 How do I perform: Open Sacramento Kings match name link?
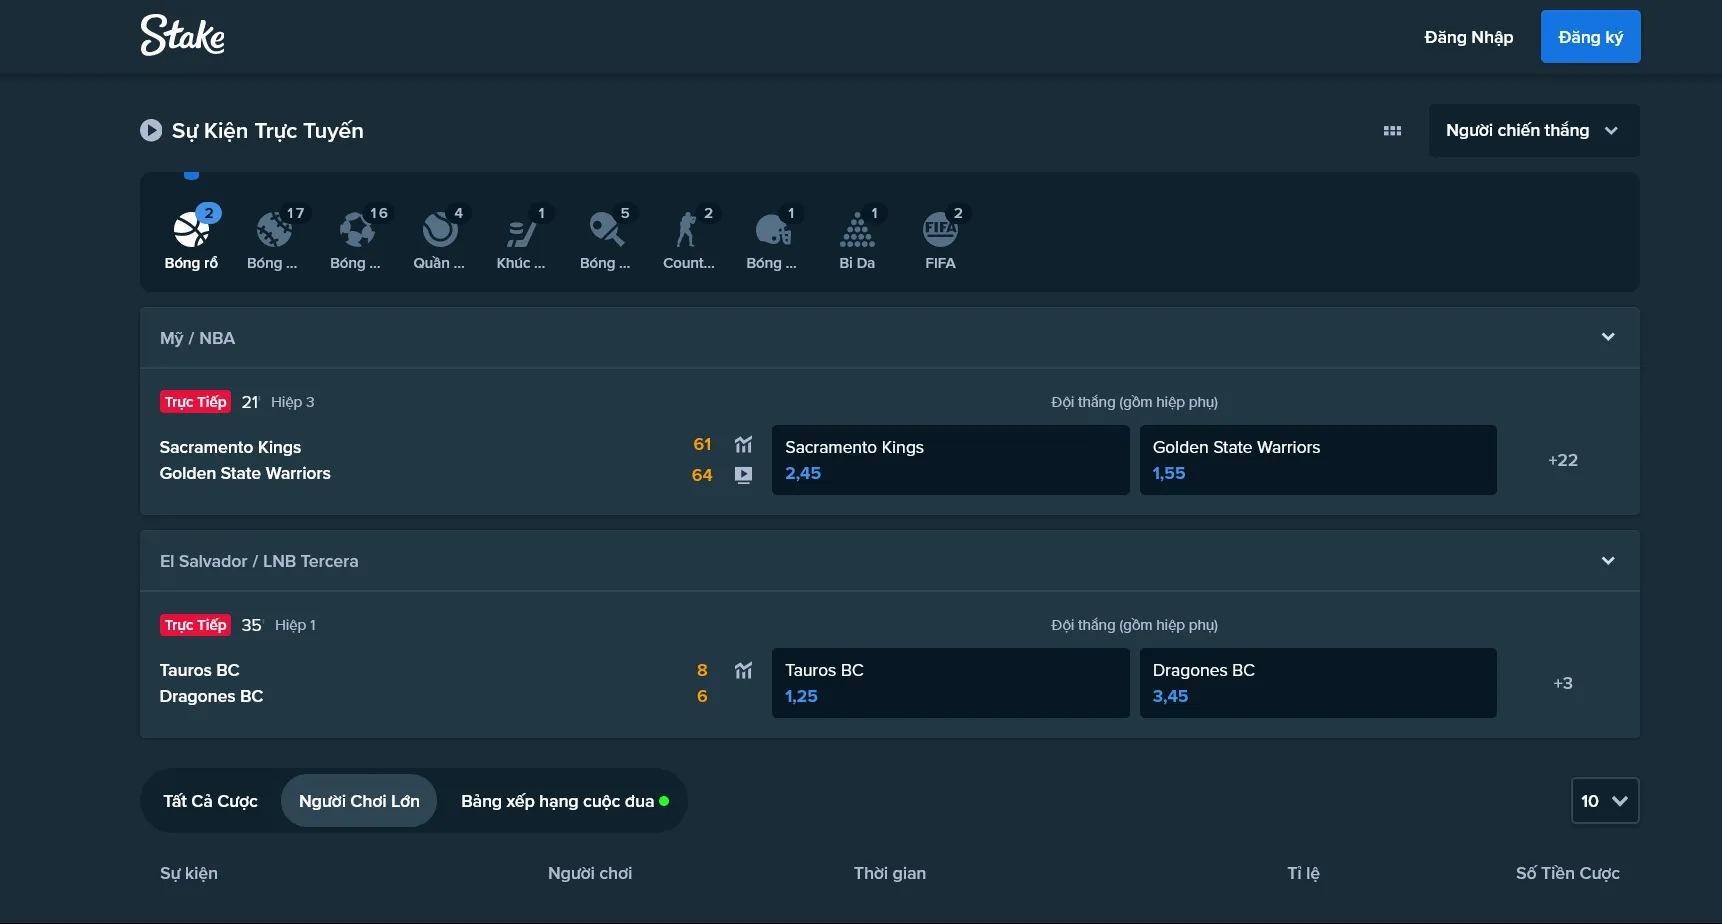point(230,447)
